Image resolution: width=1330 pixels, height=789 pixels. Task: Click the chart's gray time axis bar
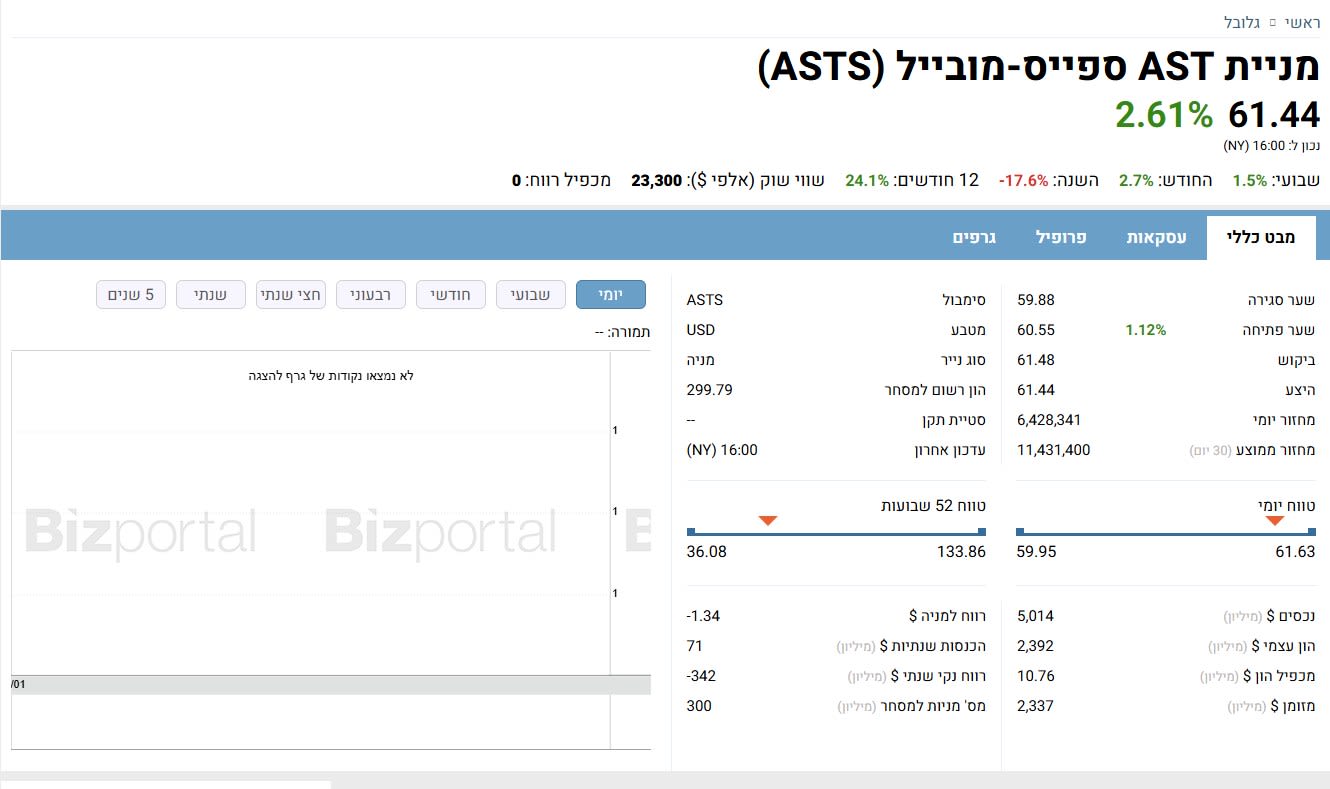coord(331,684)
